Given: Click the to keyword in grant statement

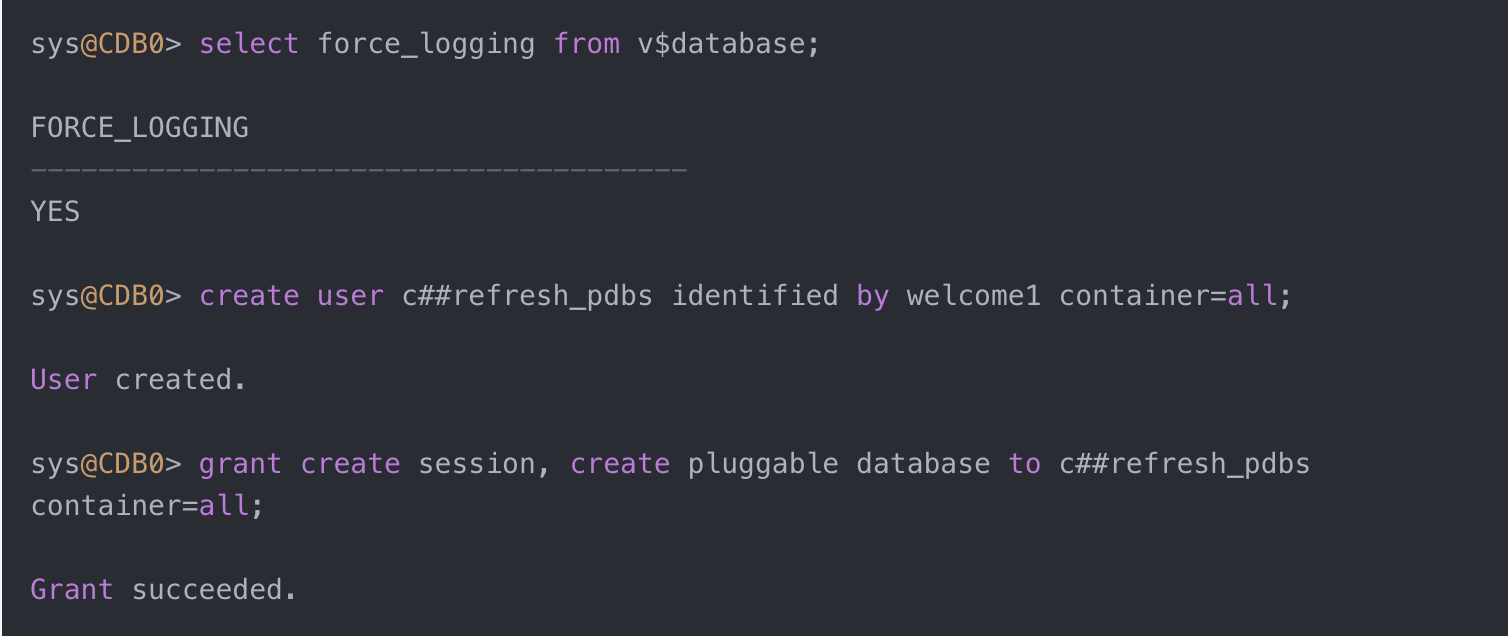Looking at the screenshot, I should (1024, 465).
